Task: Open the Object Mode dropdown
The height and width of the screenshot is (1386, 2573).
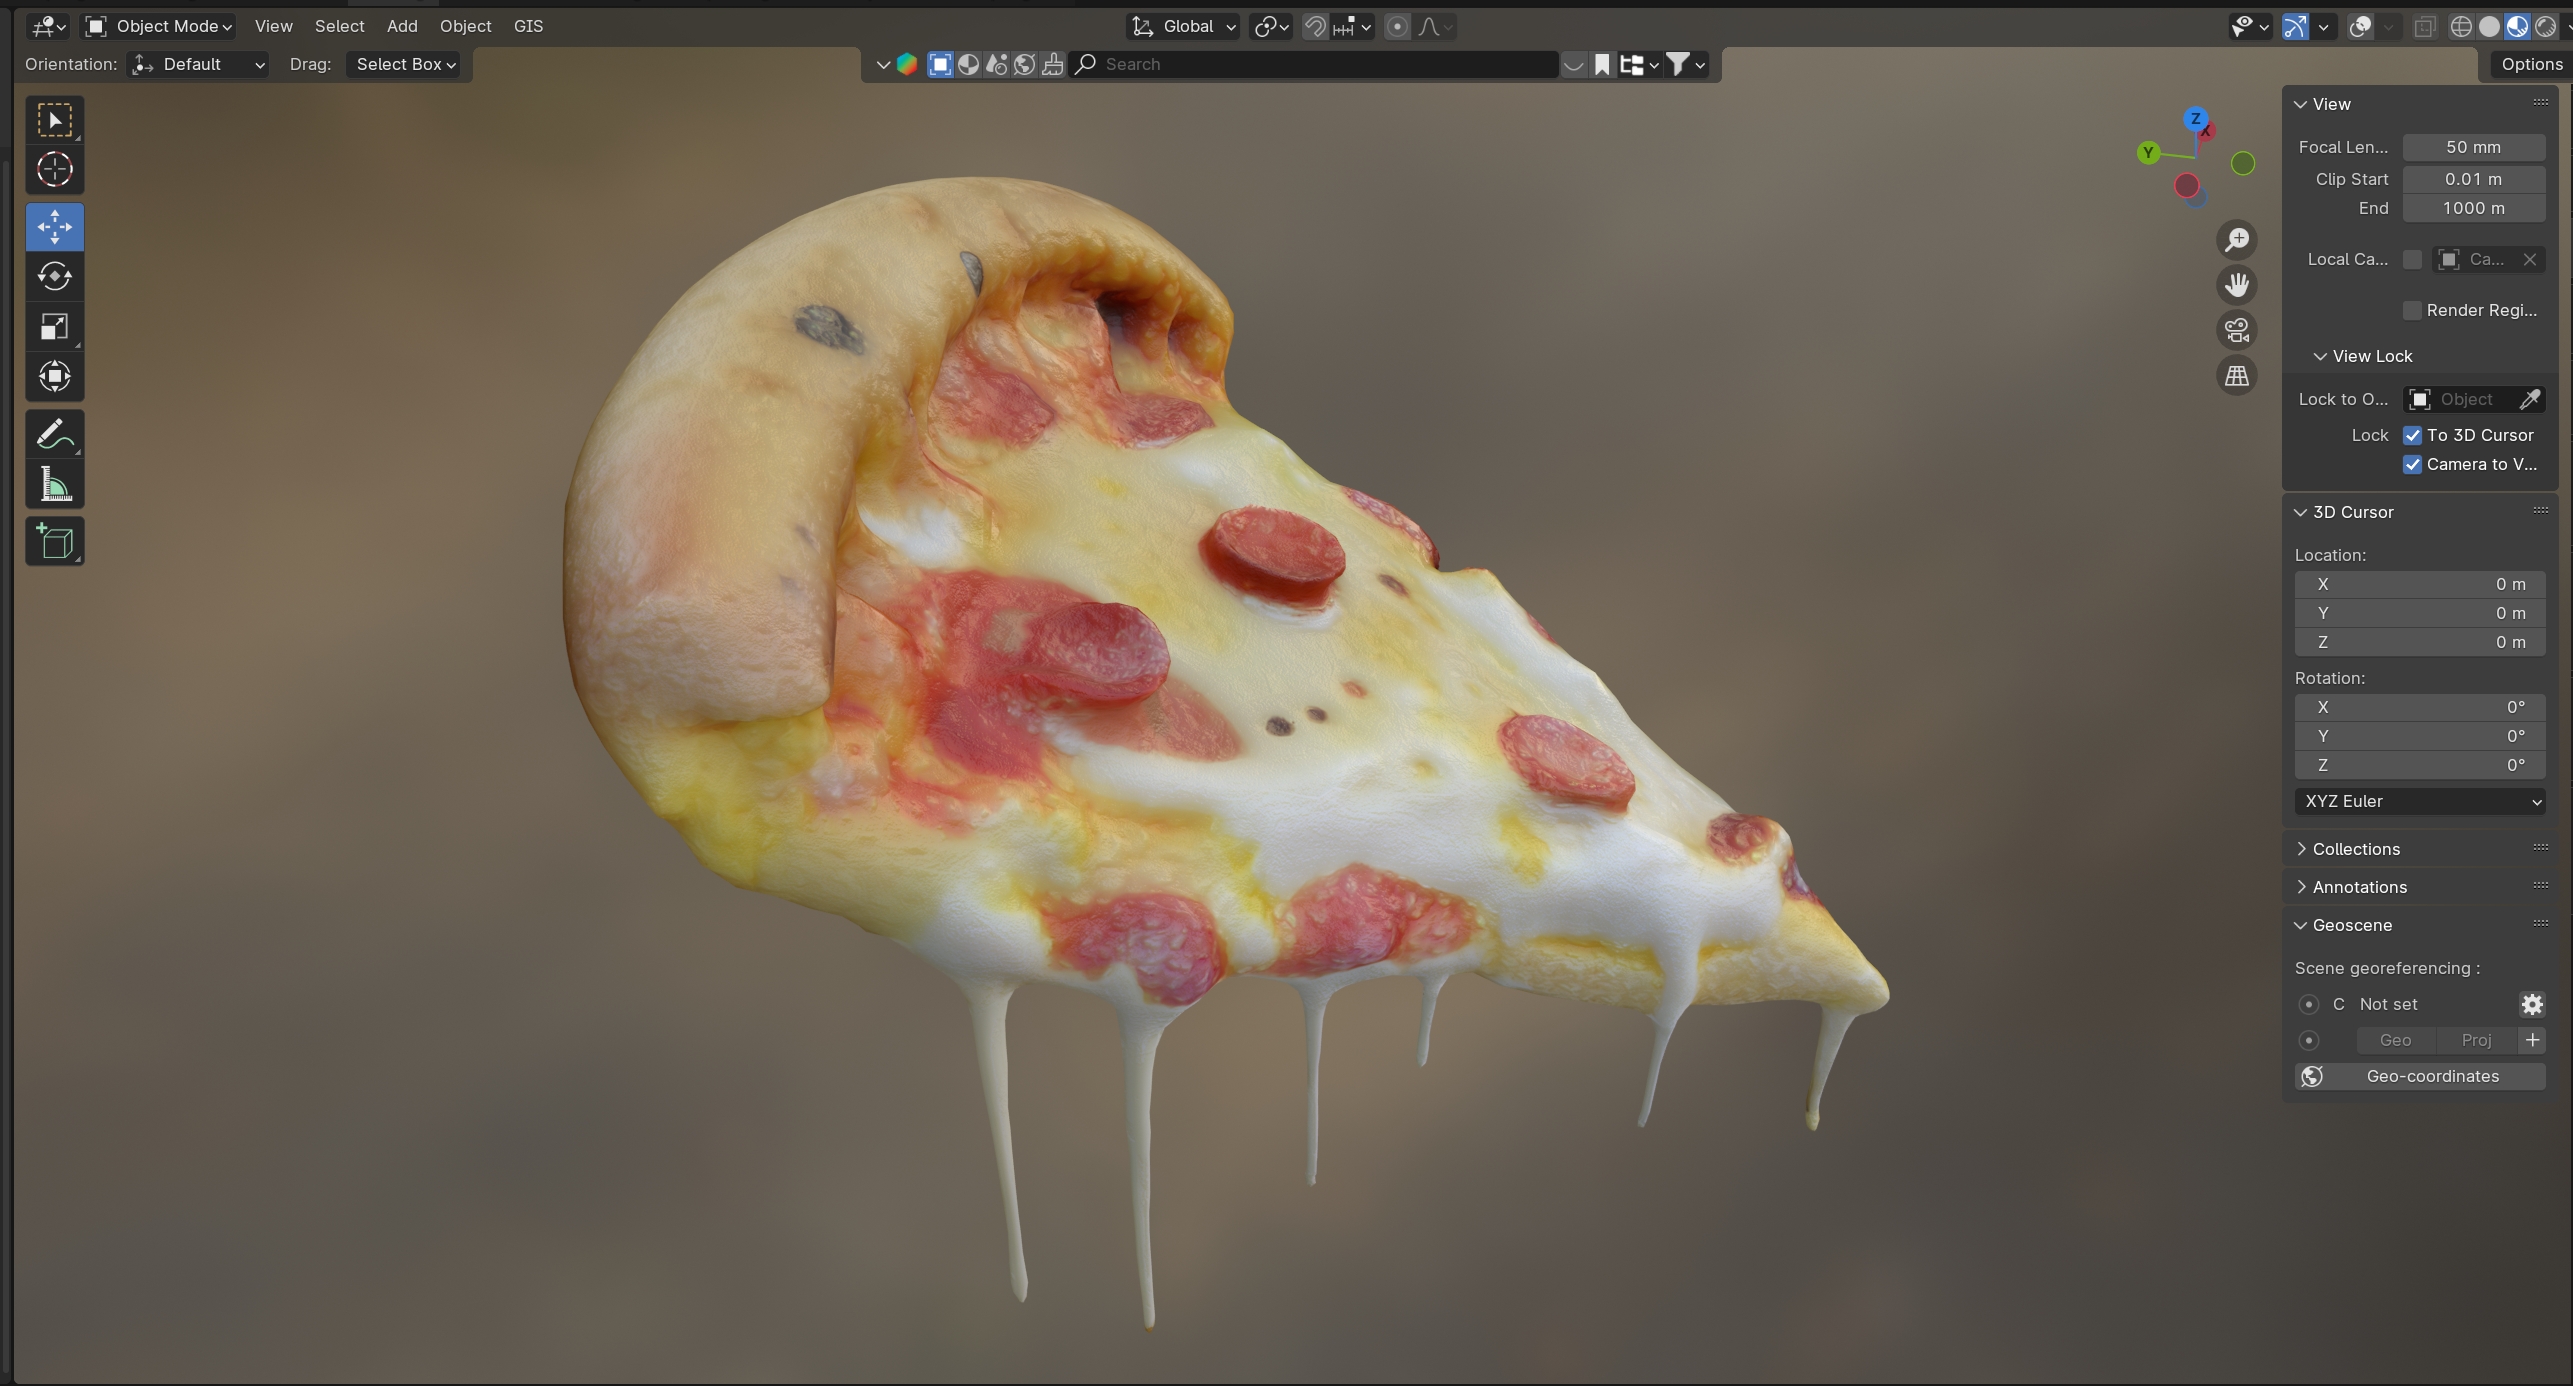Action: click(x=160, y=26)
